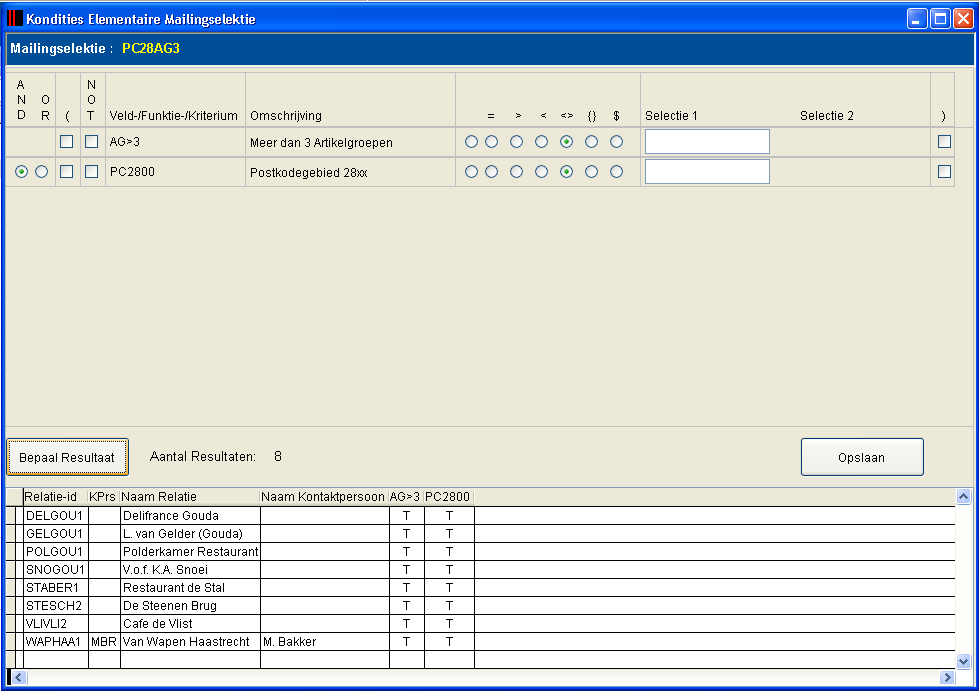Tick the open-parenthesis checkbox in the PC2800 row
The image size is (979, 691).
66,172
